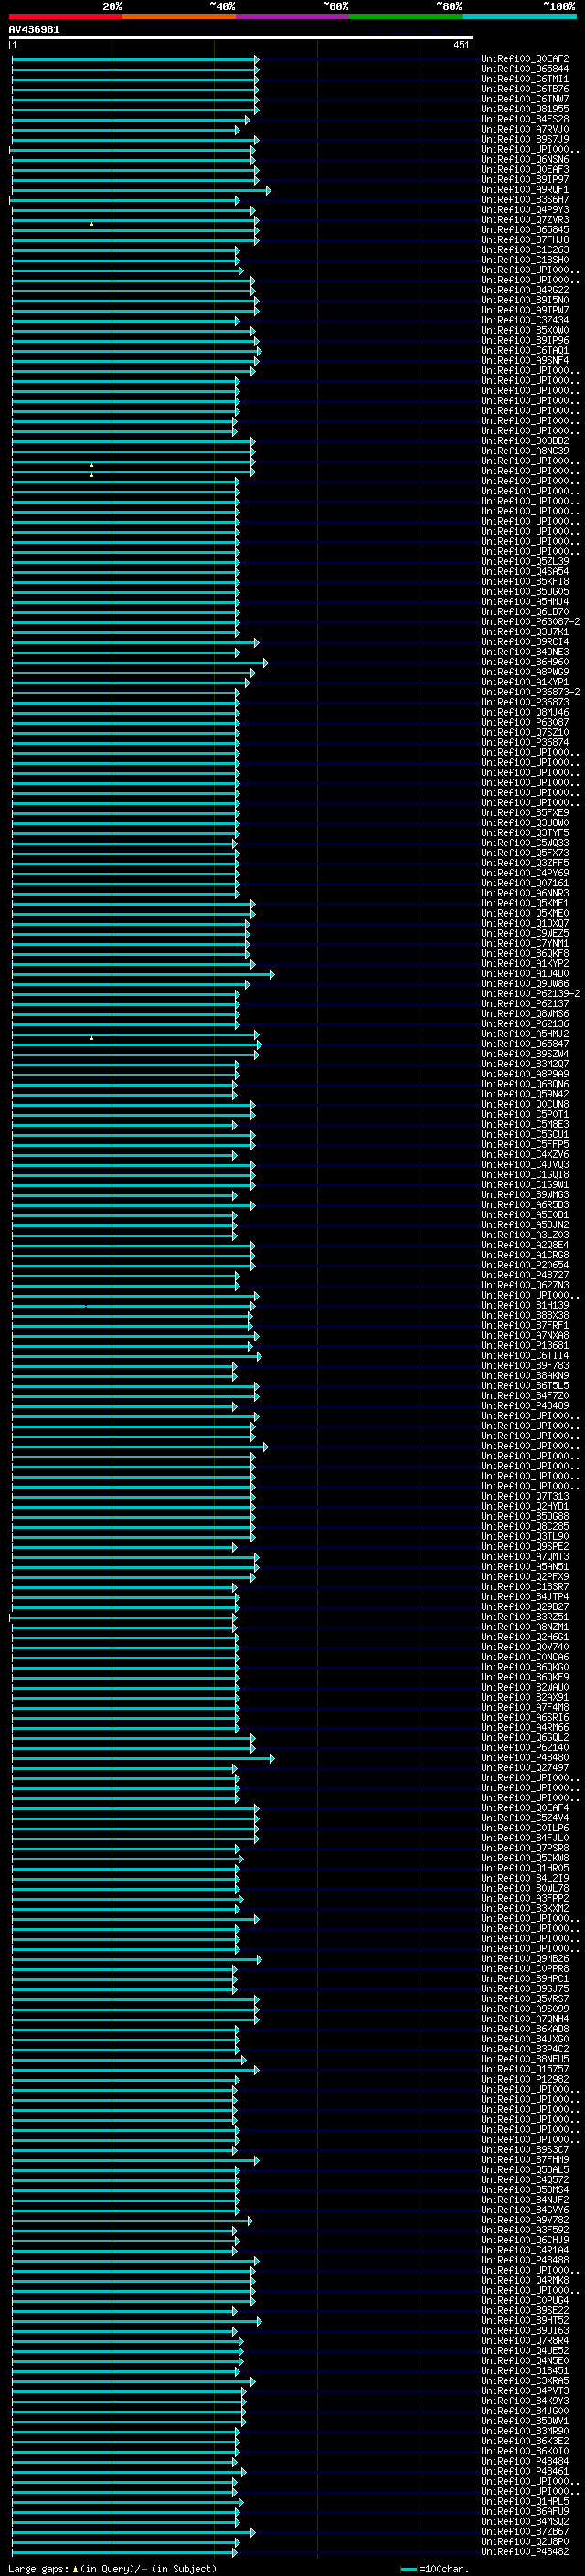The height and width of the screenshot is (2576, 585).
Task: Select hit label UniRef100_Q59N42
Action: (x=524, y=1094)
